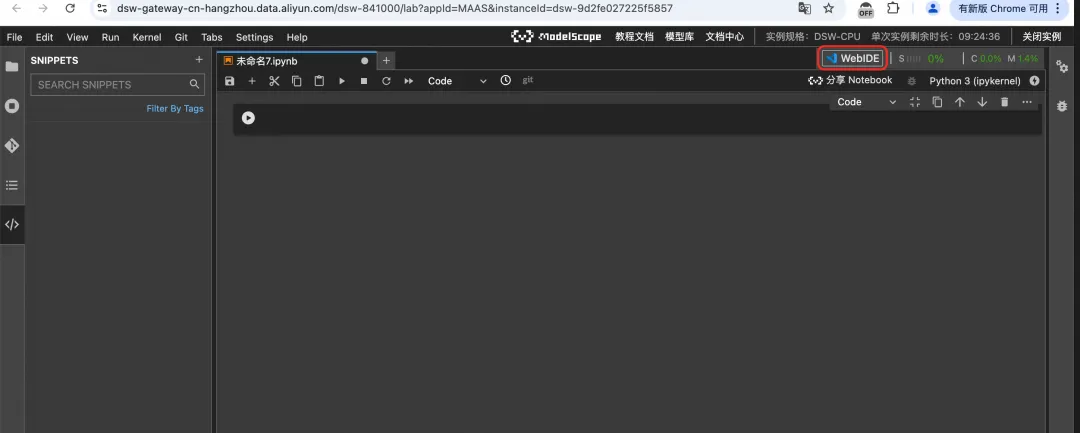Viewport: 1080px width, 433px height.
Task: Duplicate the cell from the cell toolbar
Action: pyautogui.click(x=937, y=102)
